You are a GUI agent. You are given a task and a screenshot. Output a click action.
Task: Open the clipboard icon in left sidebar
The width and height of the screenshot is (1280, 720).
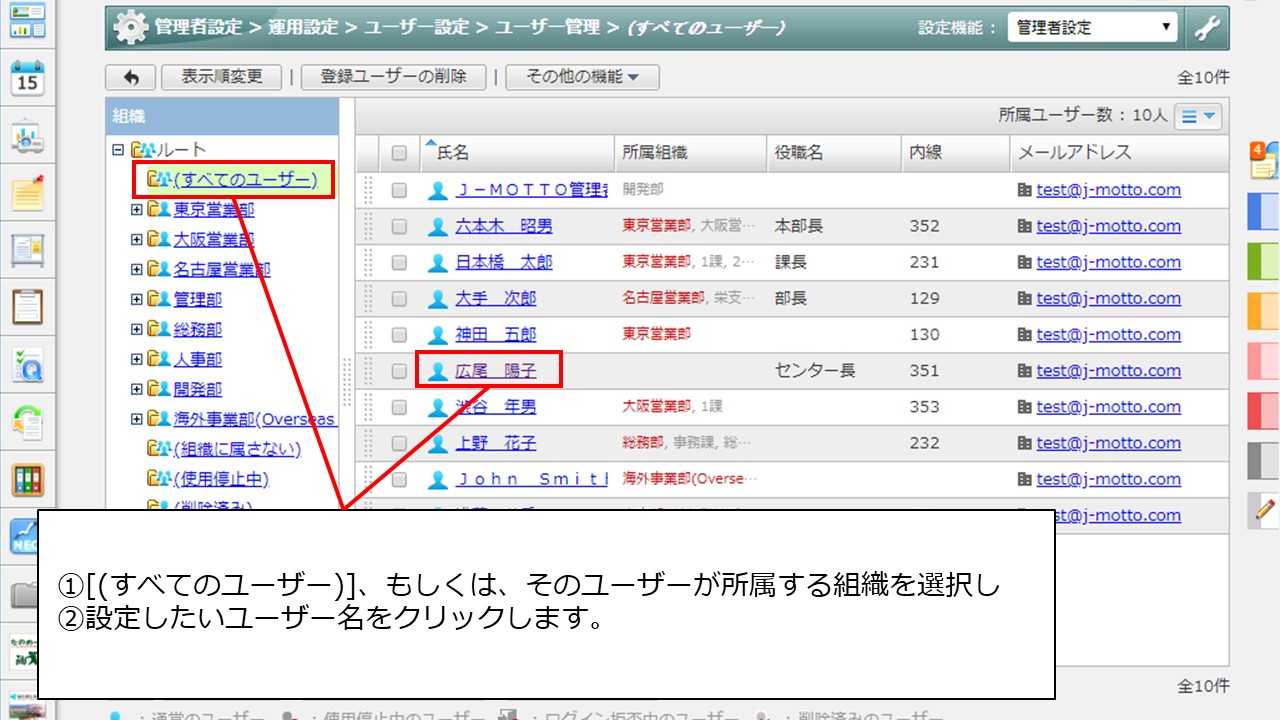[27, 305]
